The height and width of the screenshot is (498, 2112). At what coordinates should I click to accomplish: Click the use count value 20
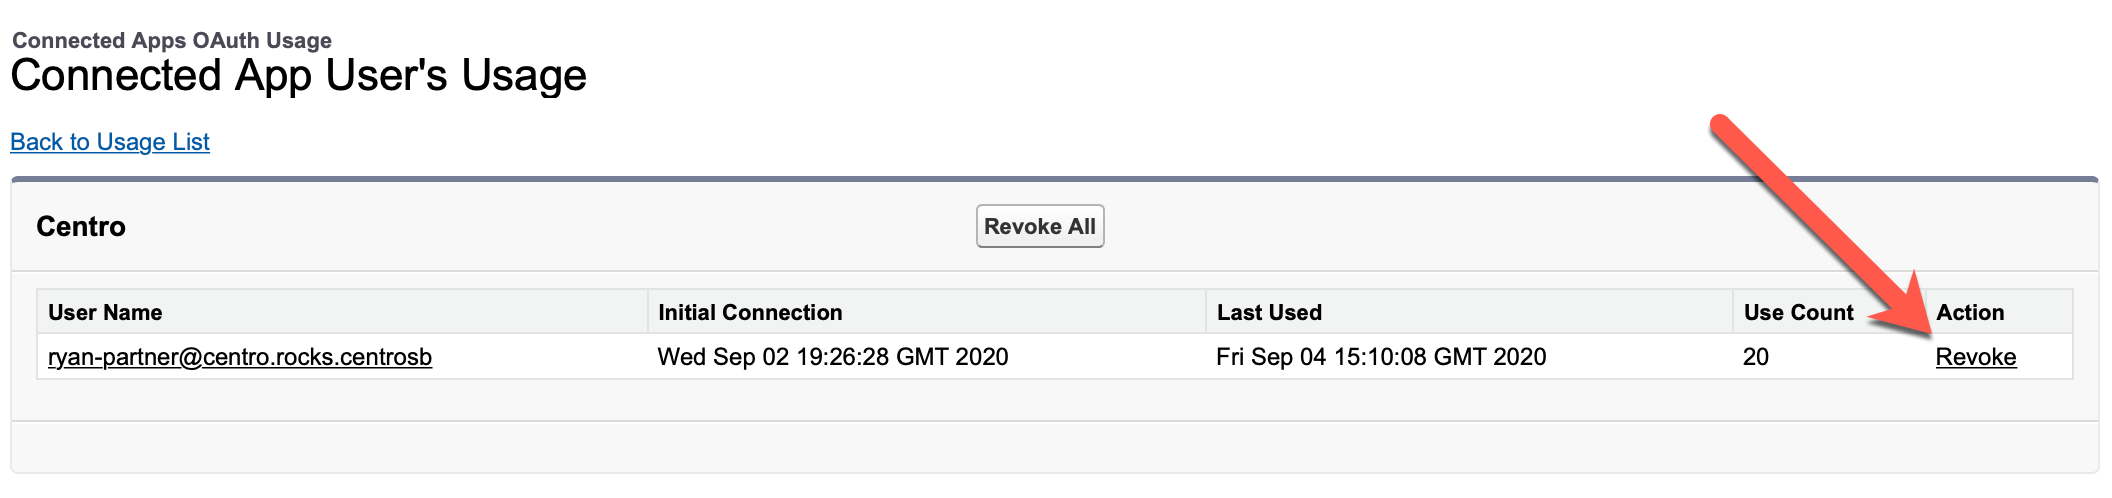pos(1756,357)
